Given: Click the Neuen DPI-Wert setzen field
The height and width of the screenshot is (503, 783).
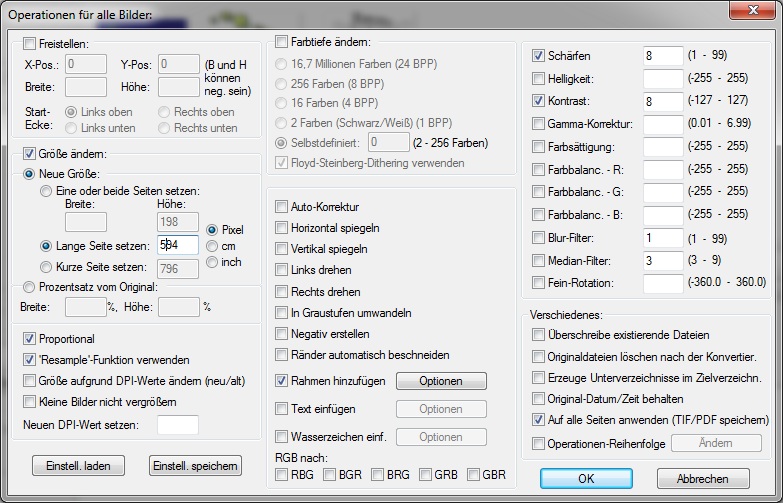Looking at the screenshot, I should point(177,425).
